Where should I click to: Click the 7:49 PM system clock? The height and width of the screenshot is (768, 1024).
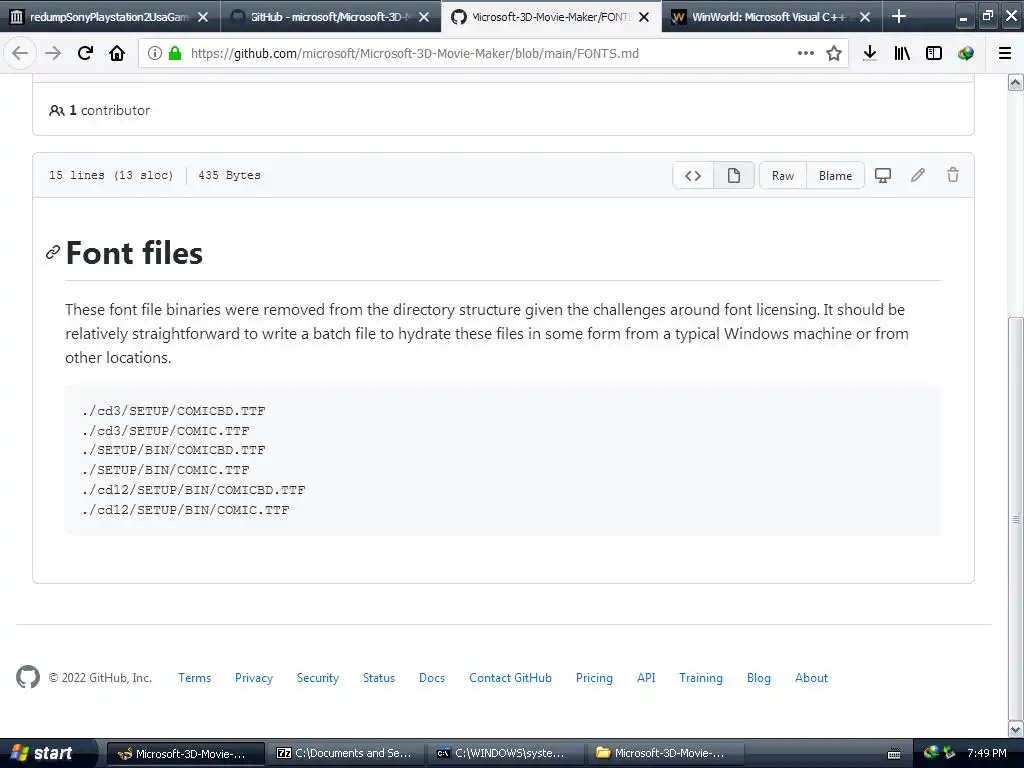coord(987,754)
